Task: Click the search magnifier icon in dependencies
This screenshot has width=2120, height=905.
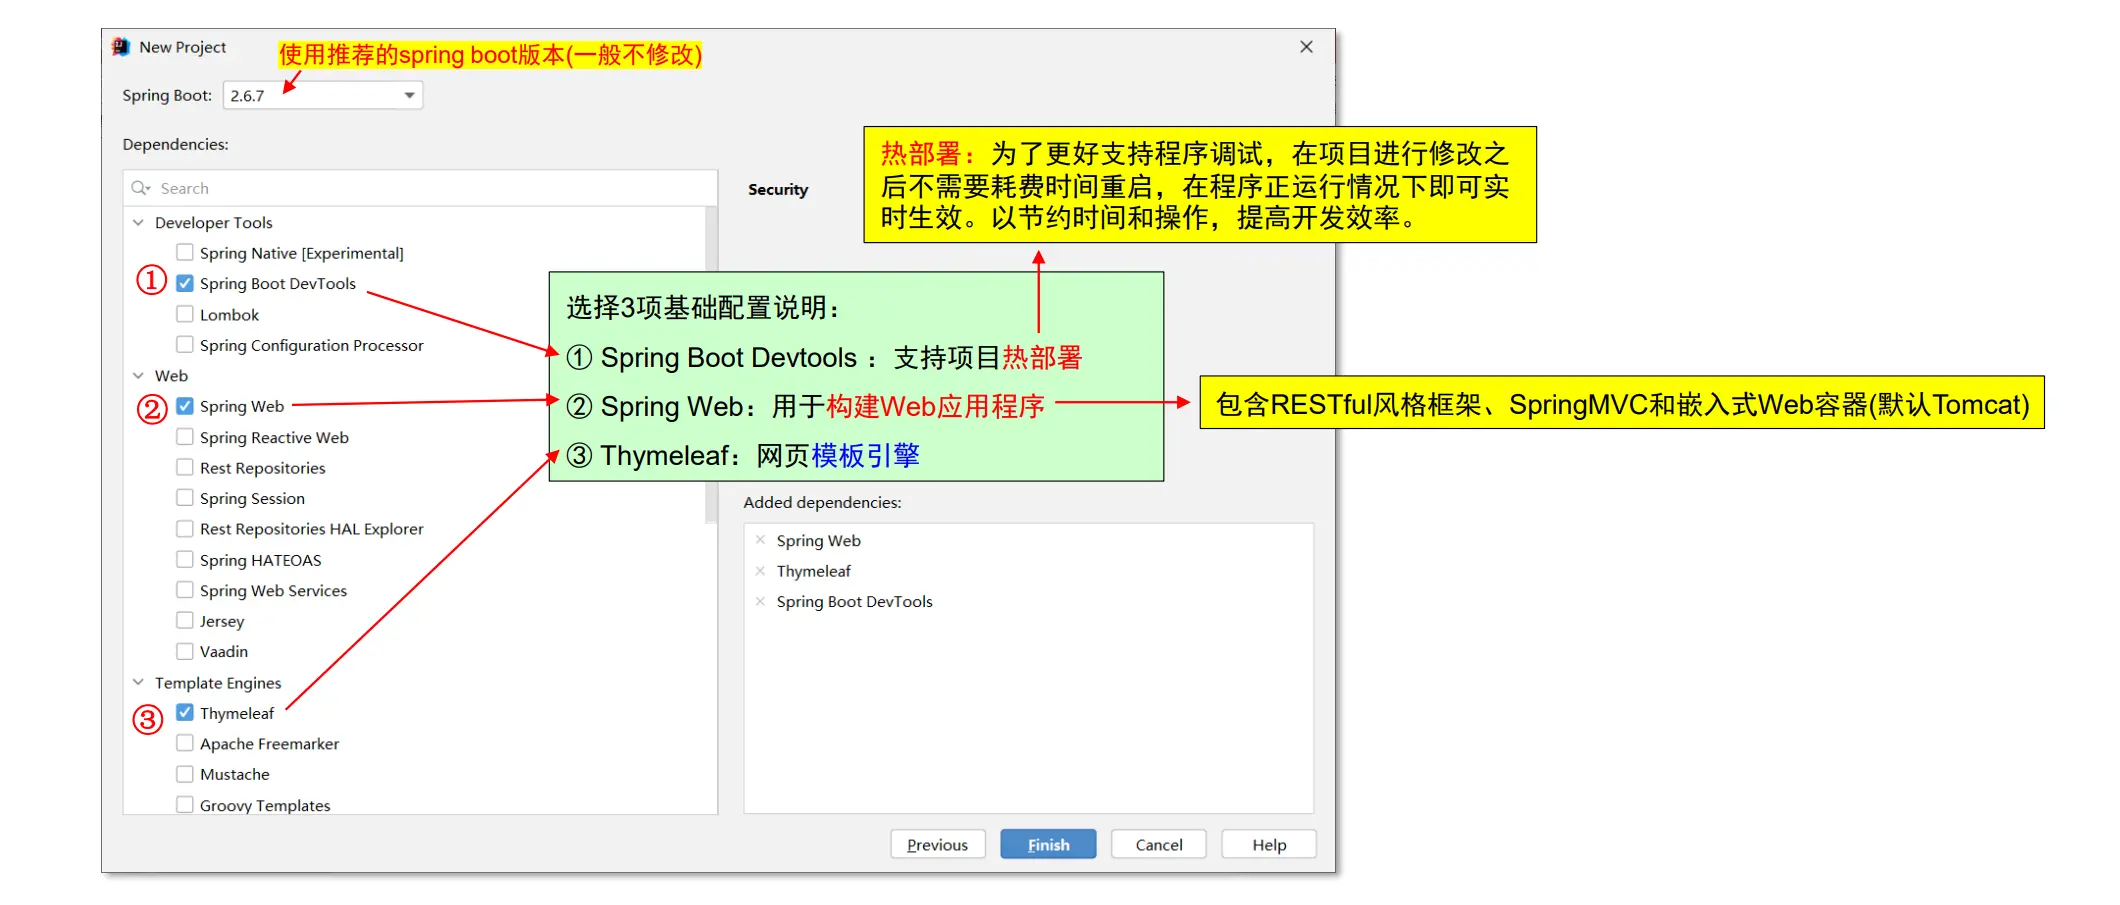Action: coord(140,188)
